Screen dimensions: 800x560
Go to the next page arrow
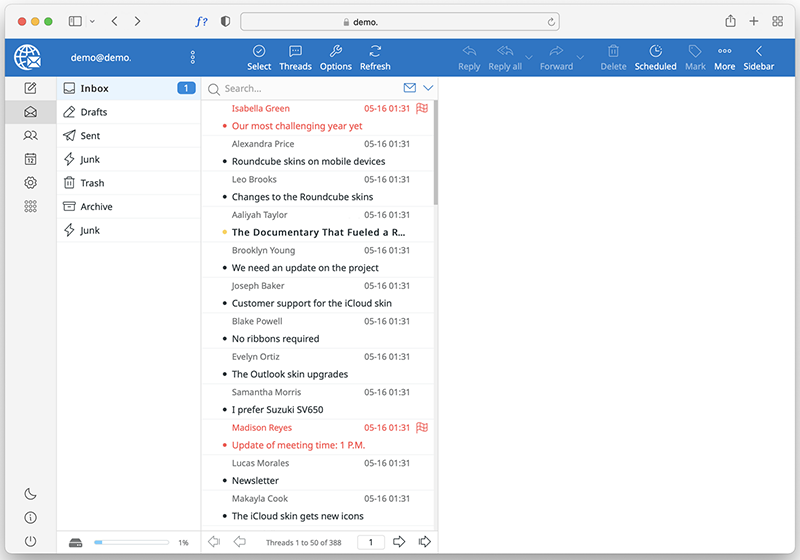(399, 542)
